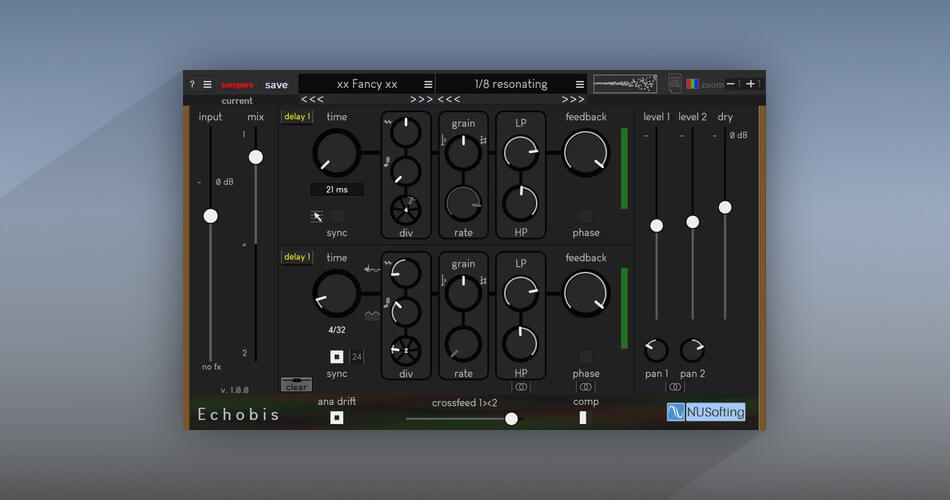This screenshot has width=950, height=500.
Task: Click the bottom delay grain knob
Action: (x=463, y=292)
